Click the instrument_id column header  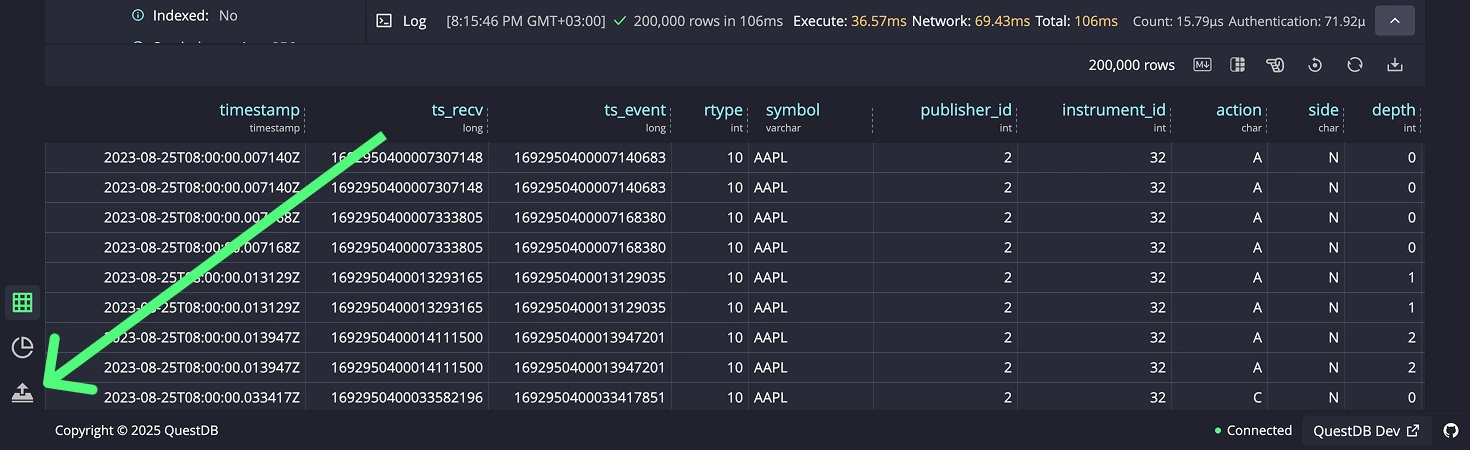(1113, 110)
